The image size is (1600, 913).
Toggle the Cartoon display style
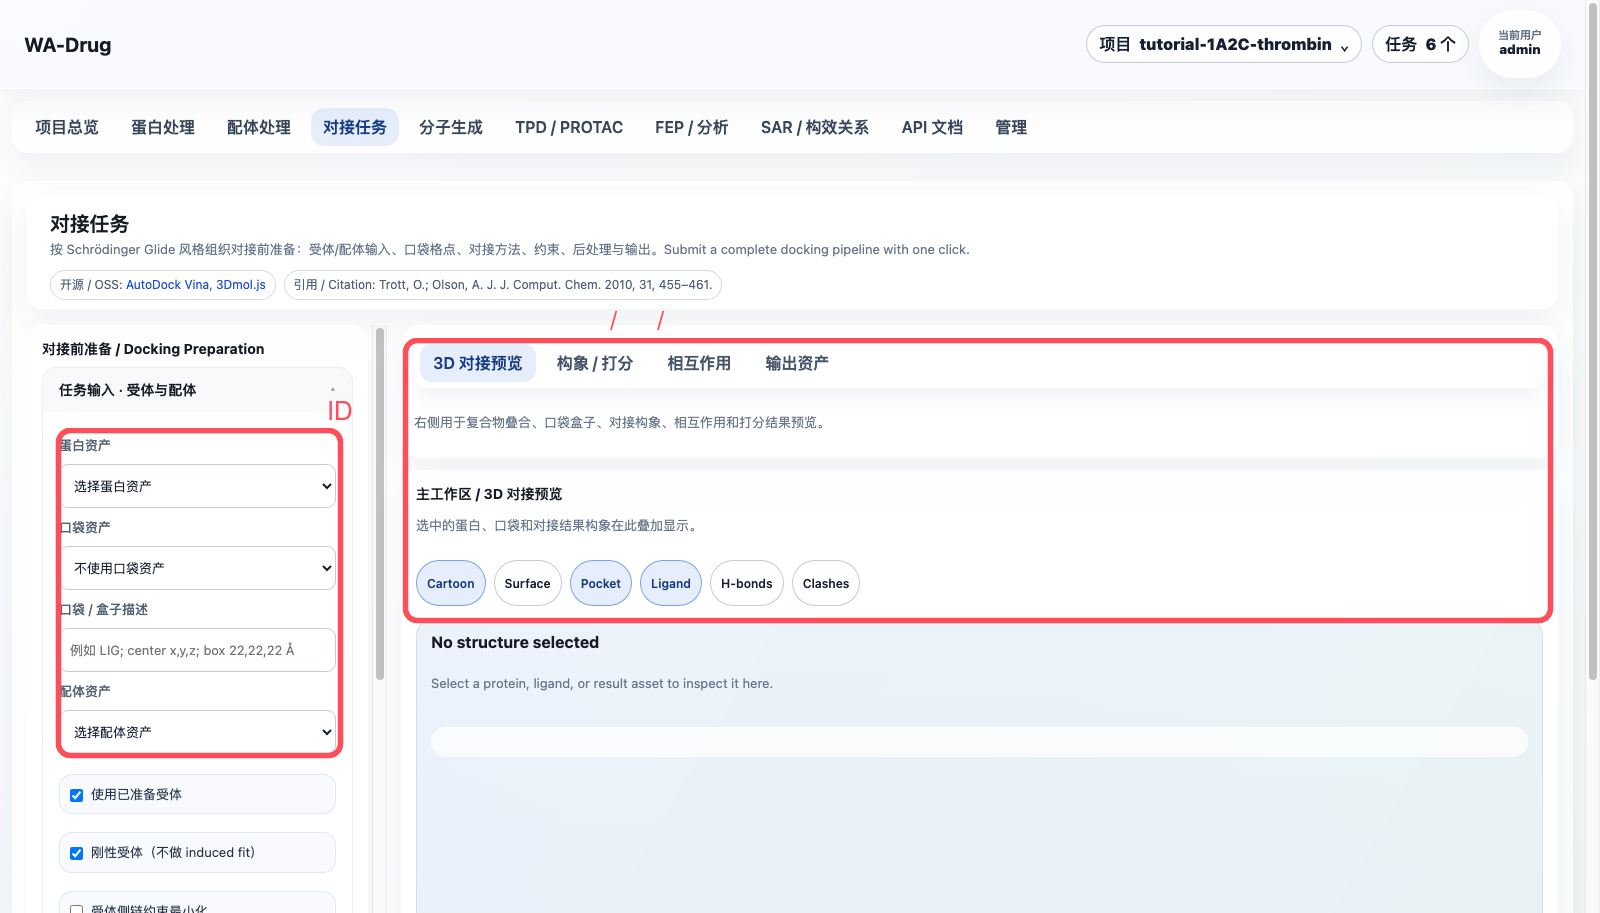[451, 583]
